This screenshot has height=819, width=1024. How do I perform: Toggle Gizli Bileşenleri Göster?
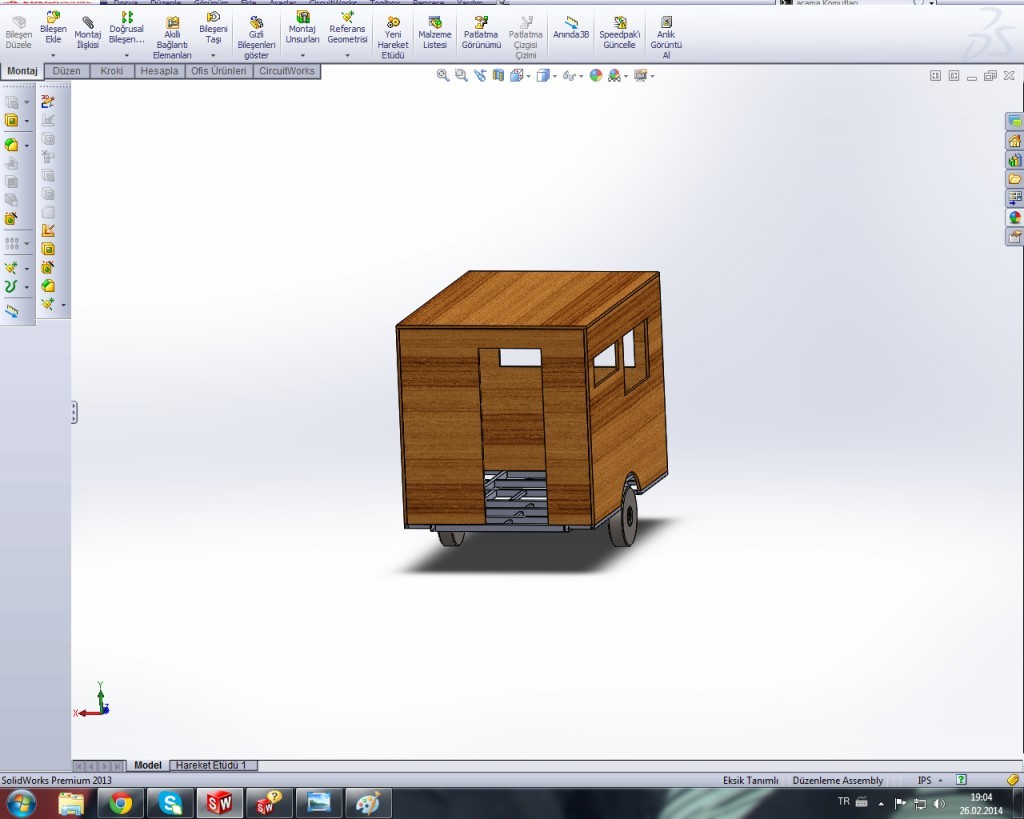[256, 22]
